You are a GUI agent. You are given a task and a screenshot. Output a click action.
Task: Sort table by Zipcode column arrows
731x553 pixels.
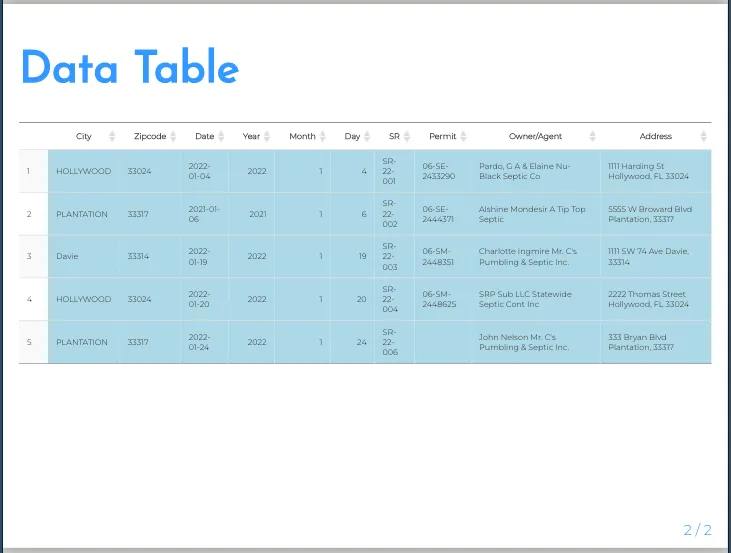(x=173, y=136)
